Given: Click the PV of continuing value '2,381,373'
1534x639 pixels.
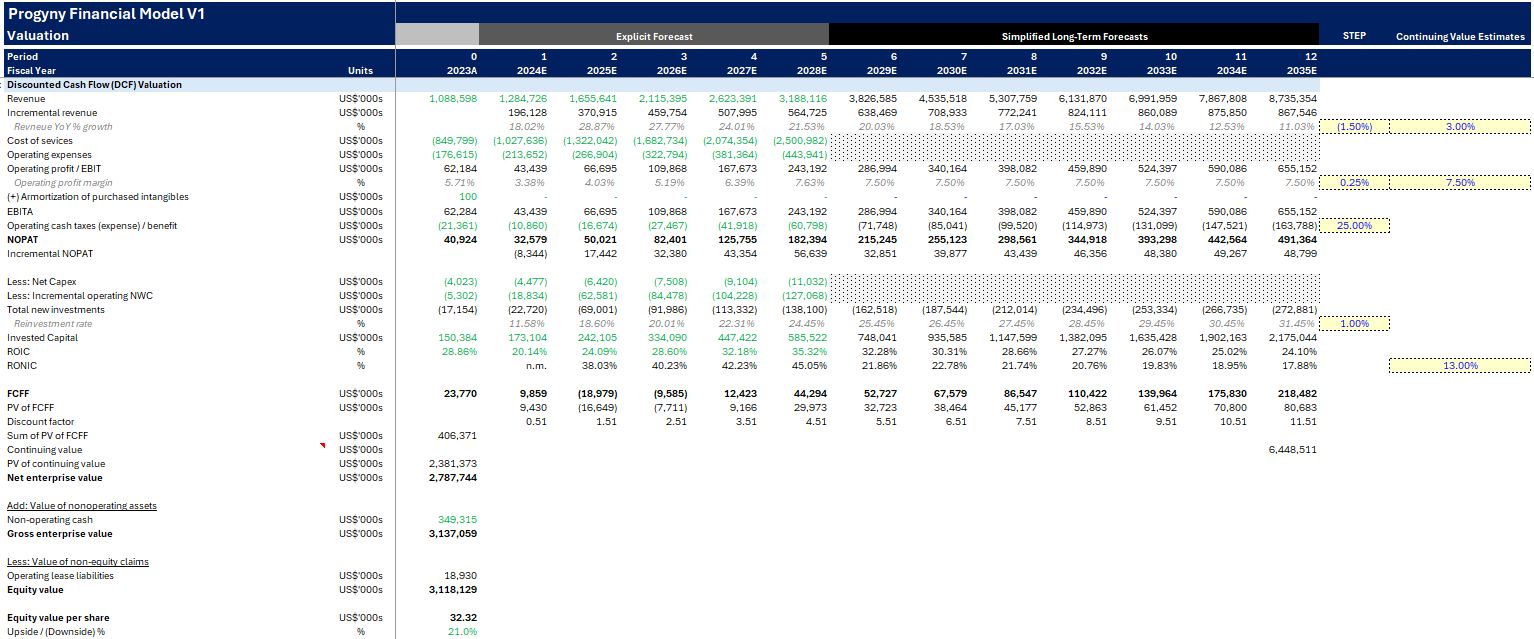Looking at the screenshot, I should (x=453, y=463).
